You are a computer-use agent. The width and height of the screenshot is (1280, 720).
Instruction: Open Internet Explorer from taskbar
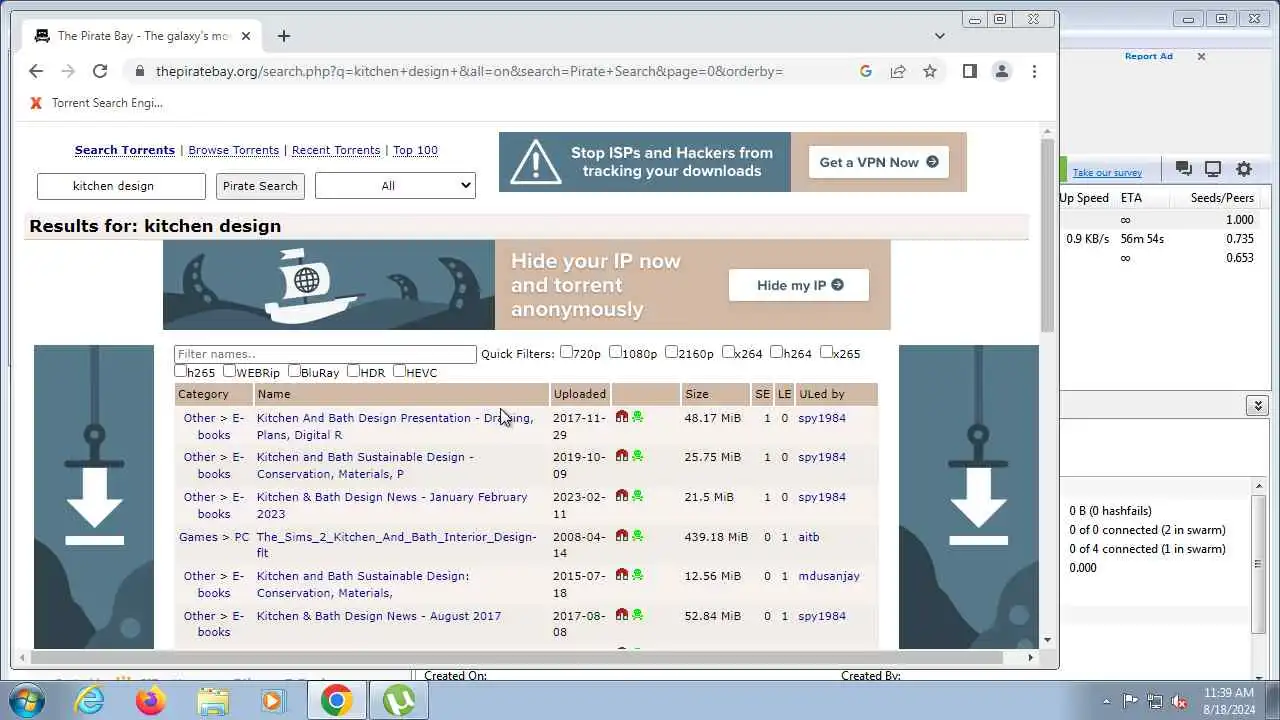coord(90,701)
